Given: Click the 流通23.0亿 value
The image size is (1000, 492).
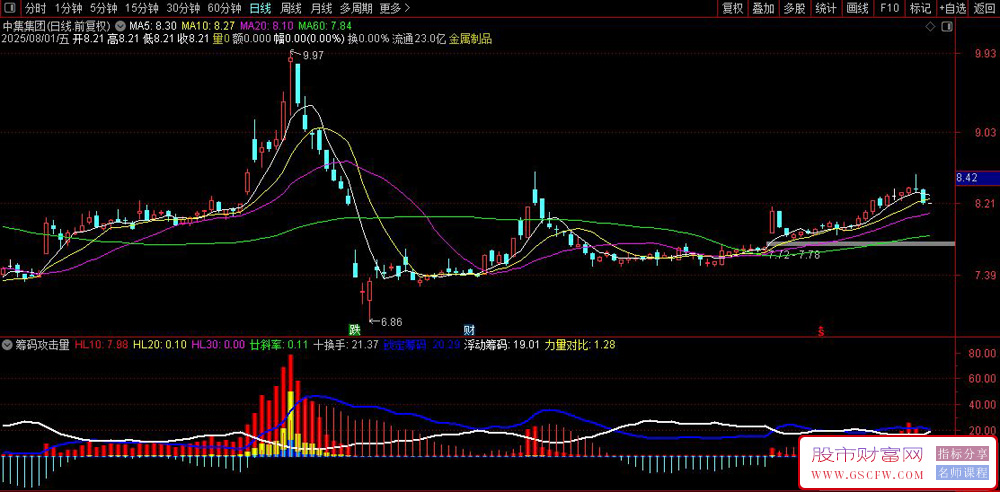Looking at the screenshot, I should tap(419, 39).
